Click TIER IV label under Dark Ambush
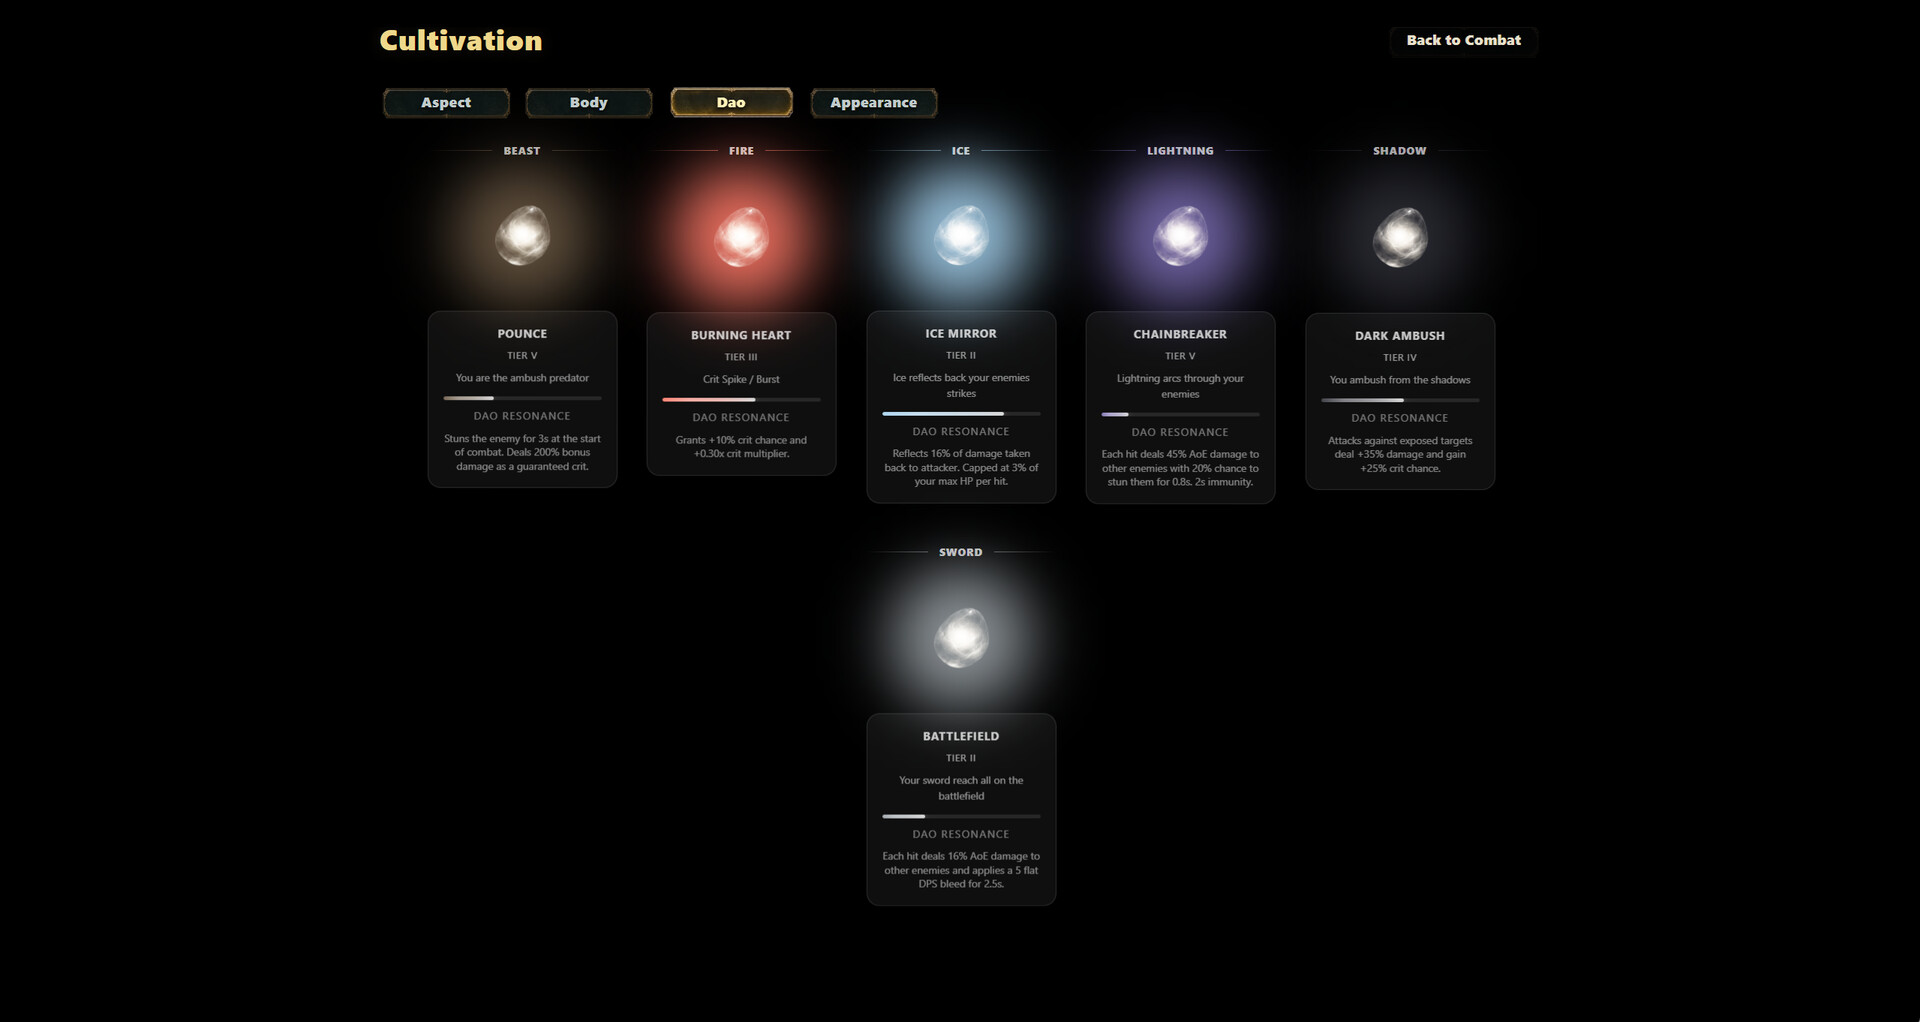The image size is (1920, 1022). coord(1400,357)
